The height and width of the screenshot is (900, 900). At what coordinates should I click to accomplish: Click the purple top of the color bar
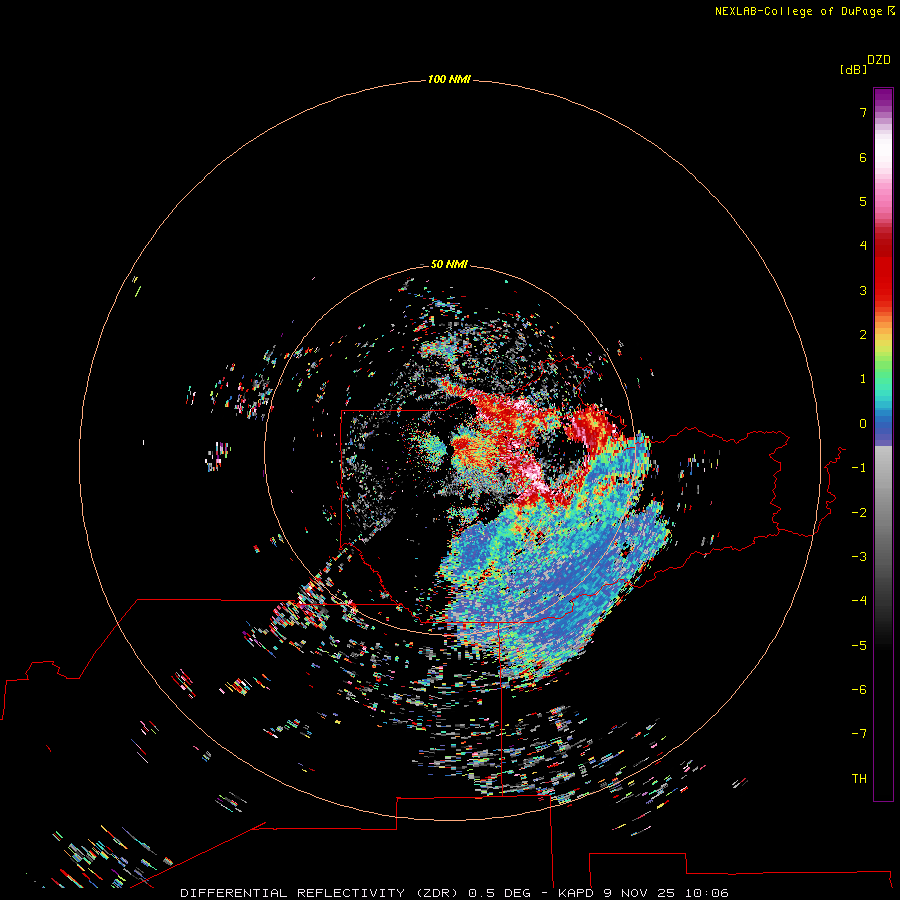[x=883, y=98]
